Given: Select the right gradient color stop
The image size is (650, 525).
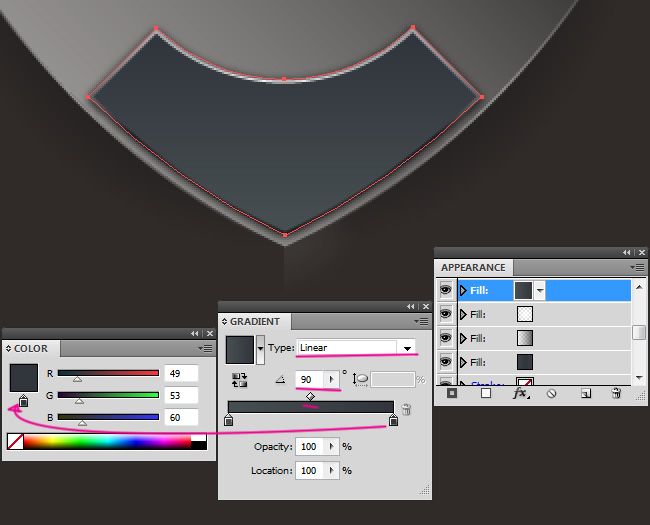Looking at the screenshot, I should pos(393,421).
